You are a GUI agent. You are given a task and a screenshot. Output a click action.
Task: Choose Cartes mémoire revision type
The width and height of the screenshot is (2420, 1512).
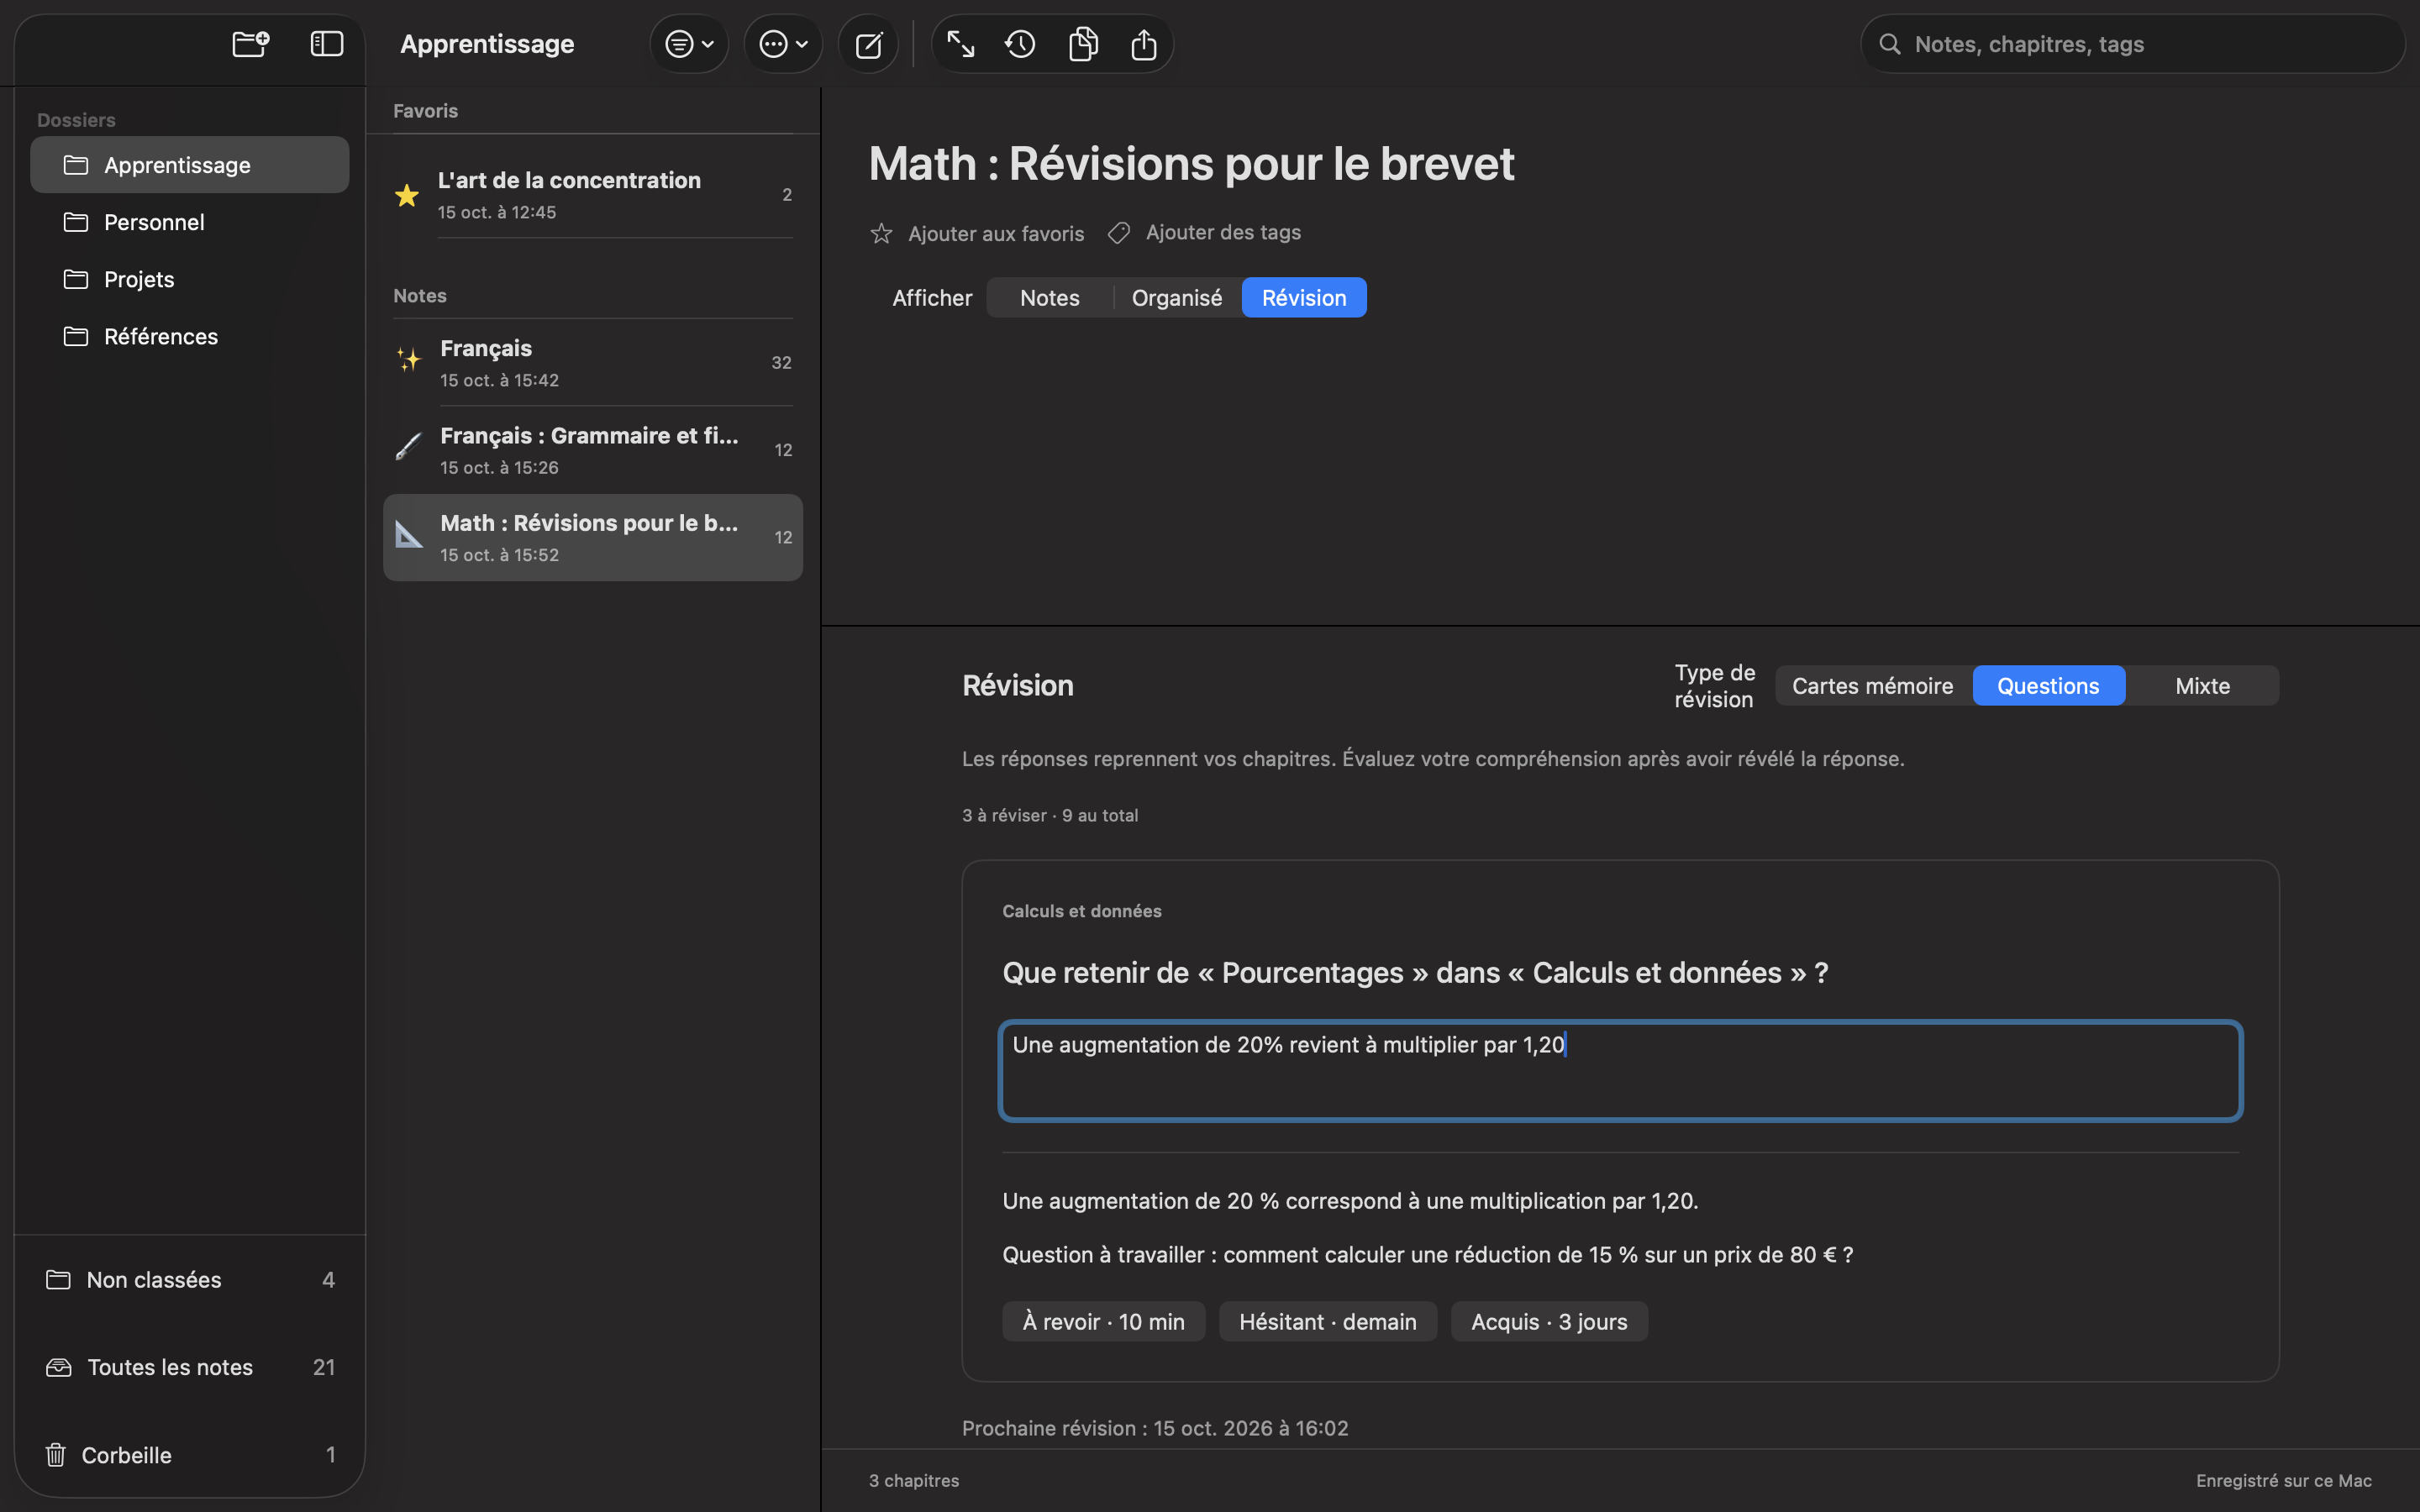[x=1872, y=686]
